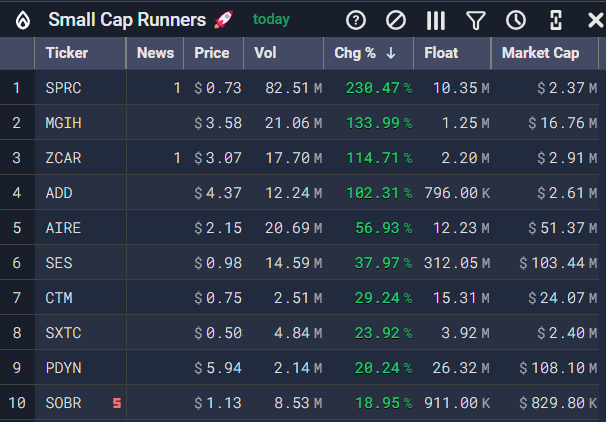The width and height of the screenshot is (606, 422).
Task: Select the SOBR ticker
Action: [63, 403]
